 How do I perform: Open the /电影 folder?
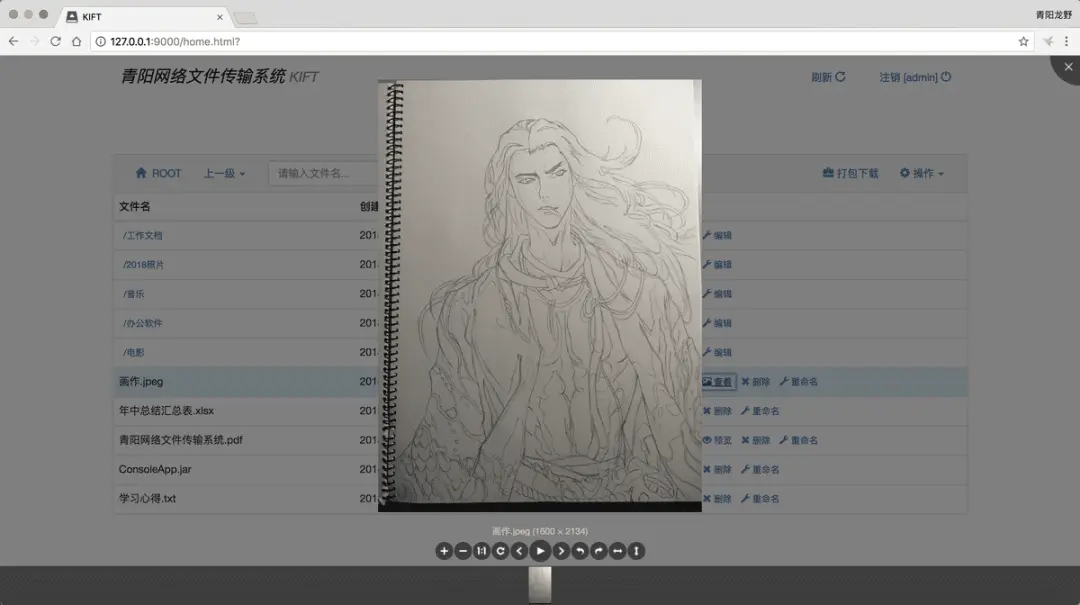click(x=134, y=353)
